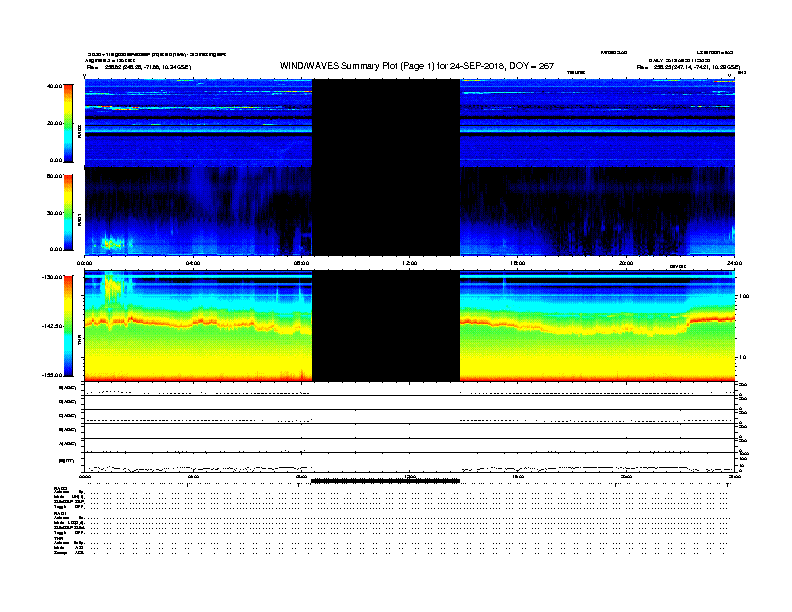Screen dimensions: 792x612
Task: Click the RAD1 vertical axis label
Action: [x=79, y=219]
